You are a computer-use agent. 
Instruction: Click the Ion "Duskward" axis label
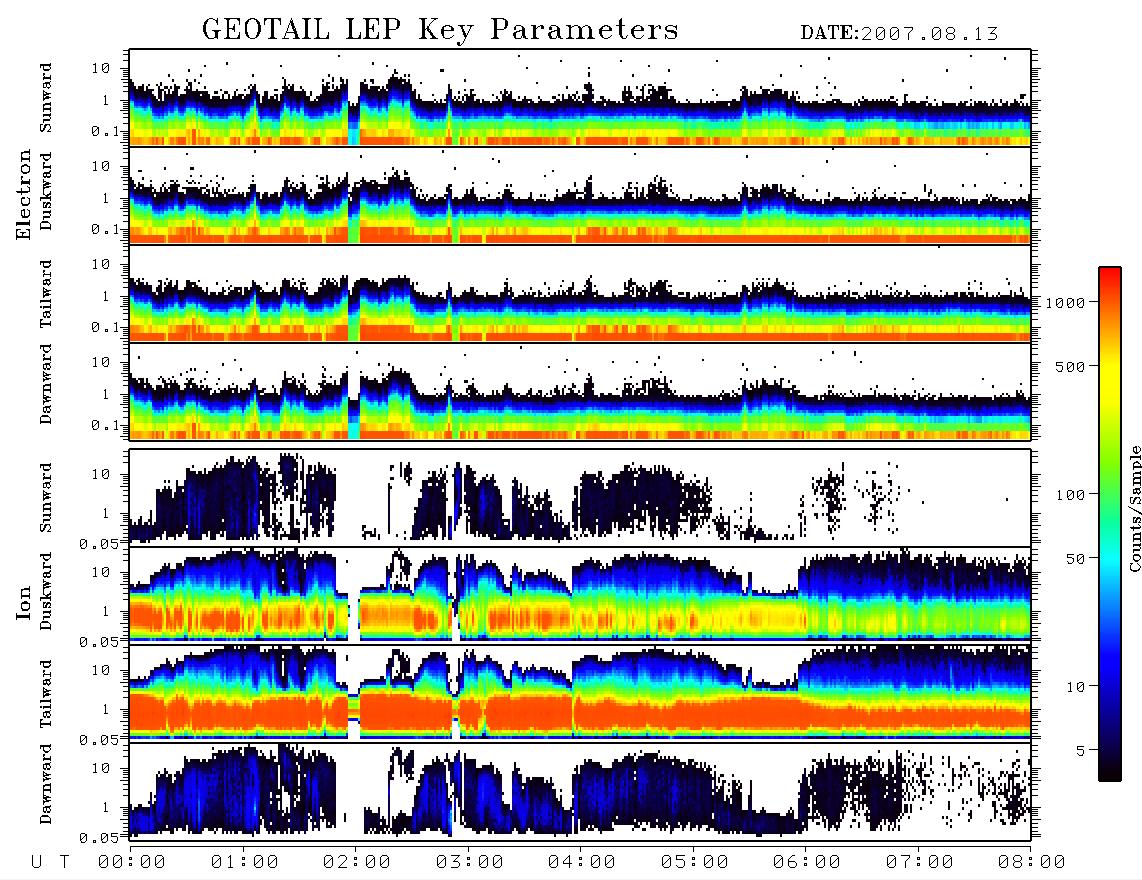coord(46,591)
